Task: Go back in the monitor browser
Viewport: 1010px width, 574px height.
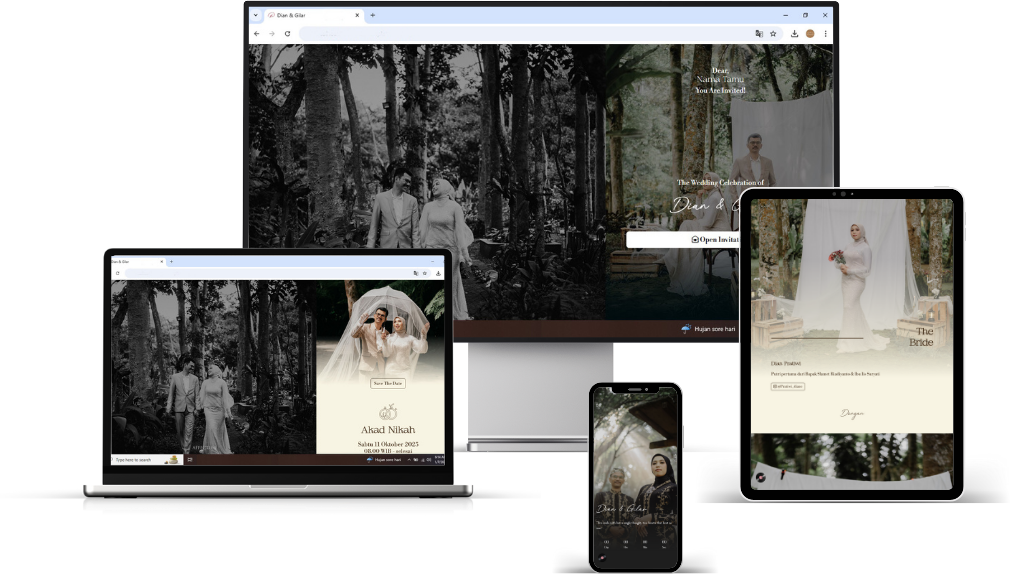Action: [x=257, y=33]
